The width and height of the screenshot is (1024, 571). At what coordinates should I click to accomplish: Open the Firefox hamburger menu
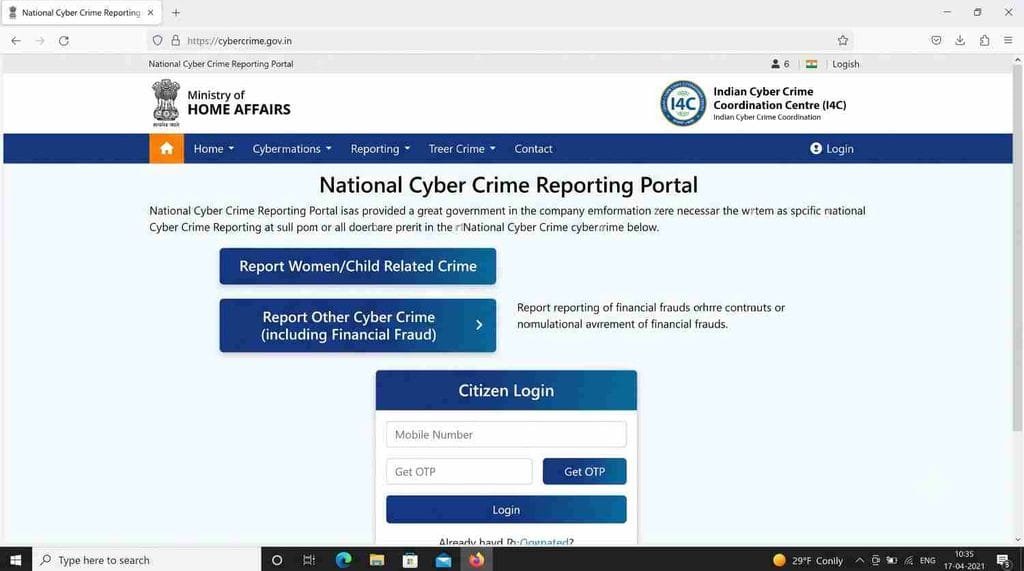[1008, 41]
